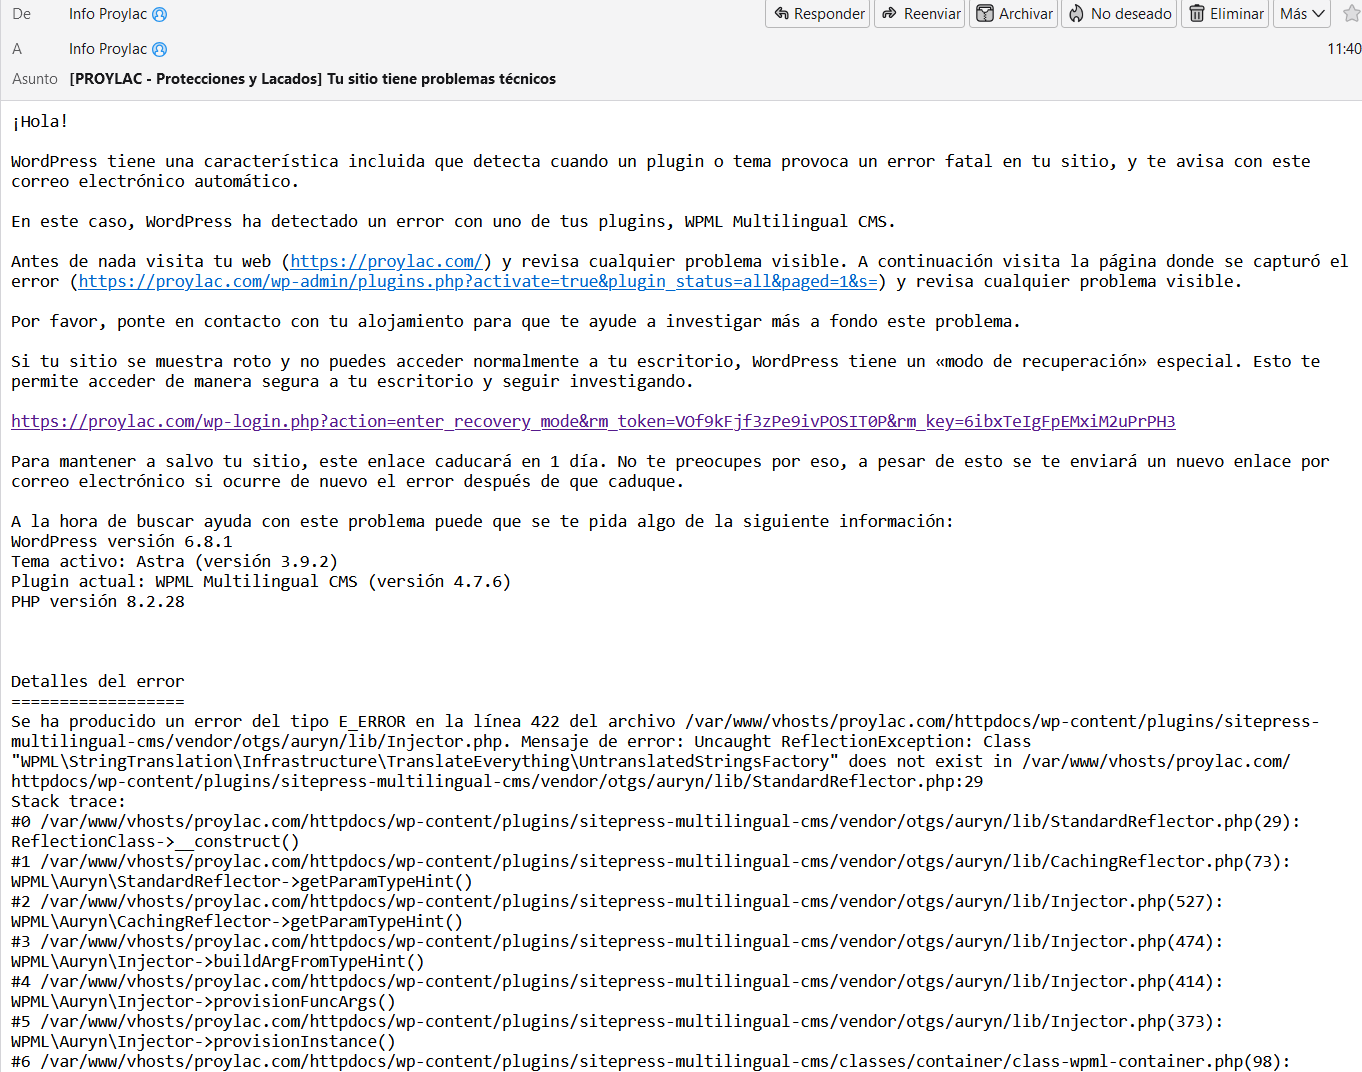This screenshot has height=1072, width=1362.
Task: Click the heading 'Detalles del error'
Action: click(97, 681)
